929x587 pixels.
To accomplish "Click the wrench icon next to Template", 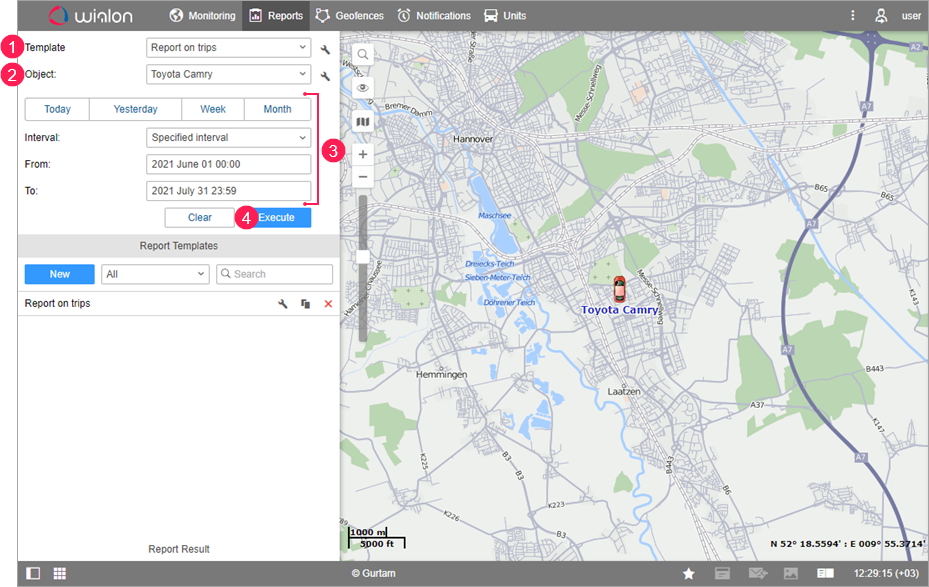I will tap(325, 49).
